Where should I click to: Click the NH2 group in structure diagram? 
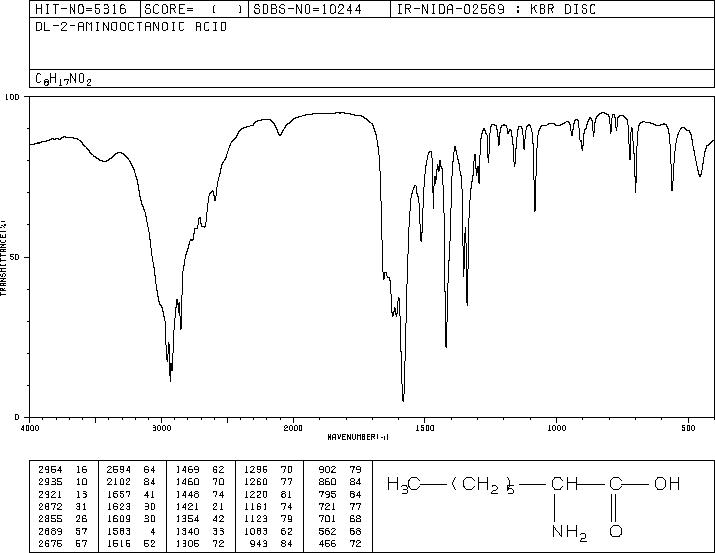(x=569, y=532)
